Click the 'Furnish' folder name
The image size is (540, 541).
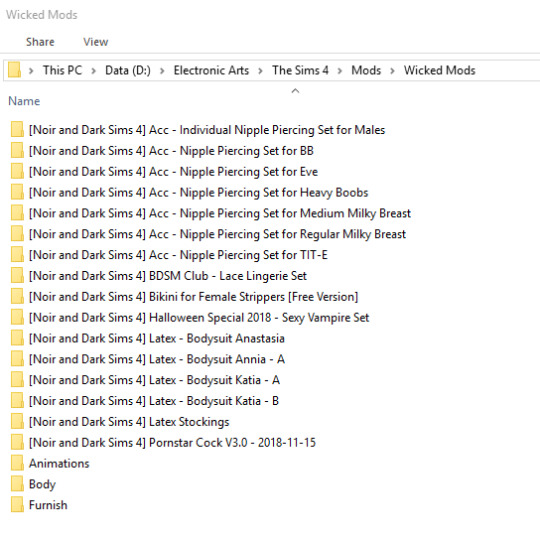click(48, 505)
